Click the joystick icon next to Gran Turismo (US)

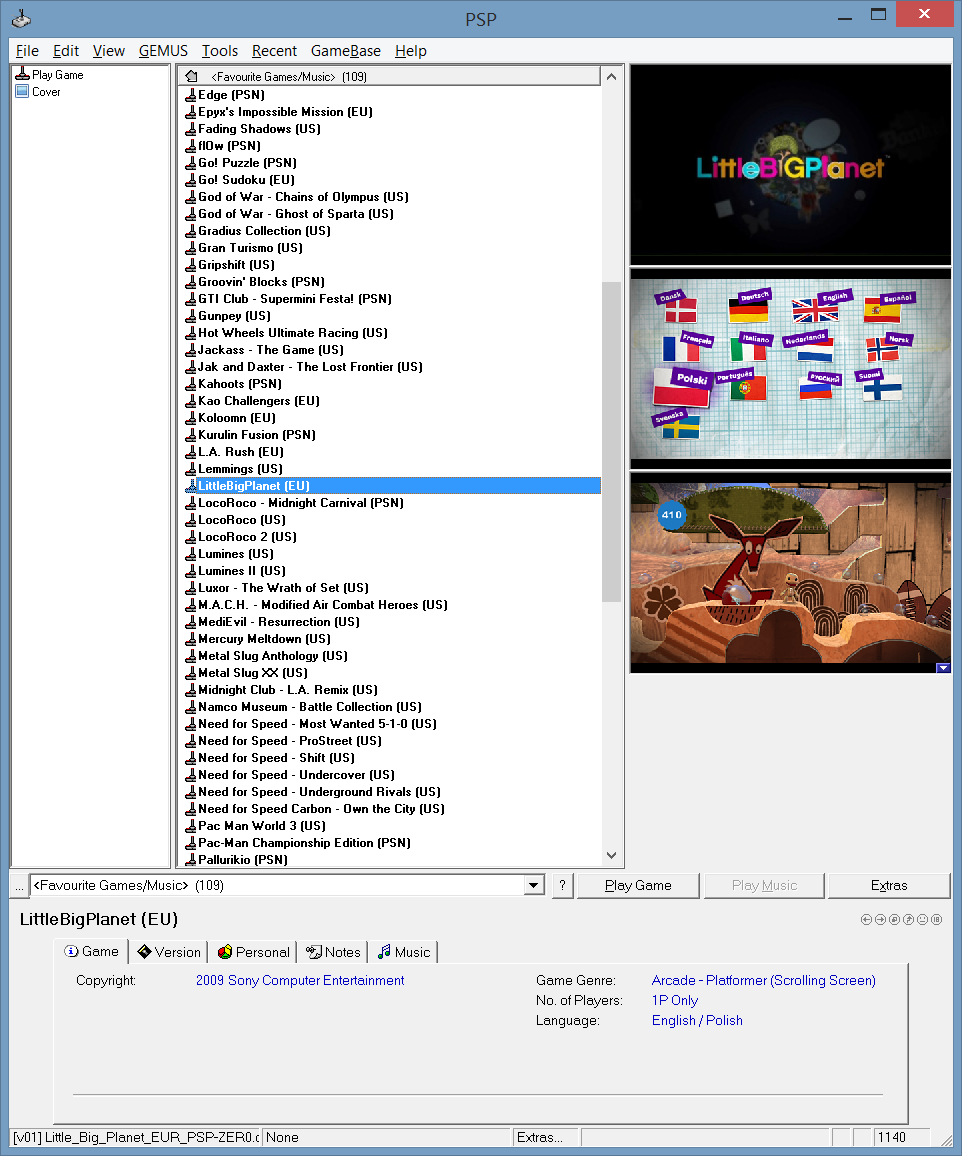pos(190,248)
